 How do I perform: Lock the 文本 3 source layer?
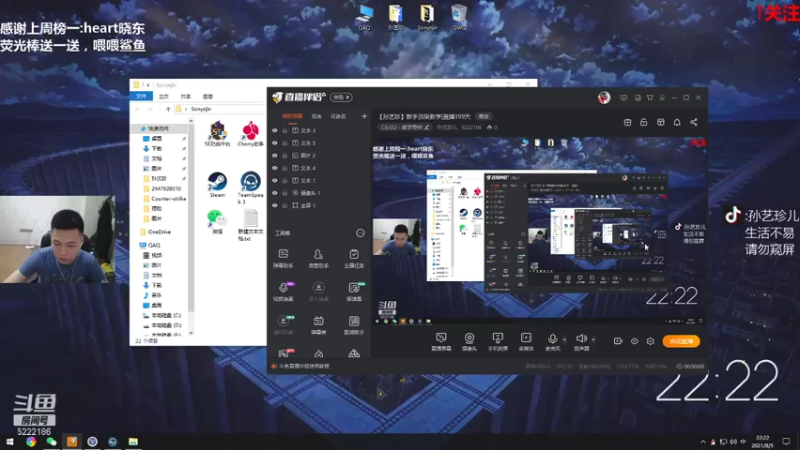click(285, 131)
